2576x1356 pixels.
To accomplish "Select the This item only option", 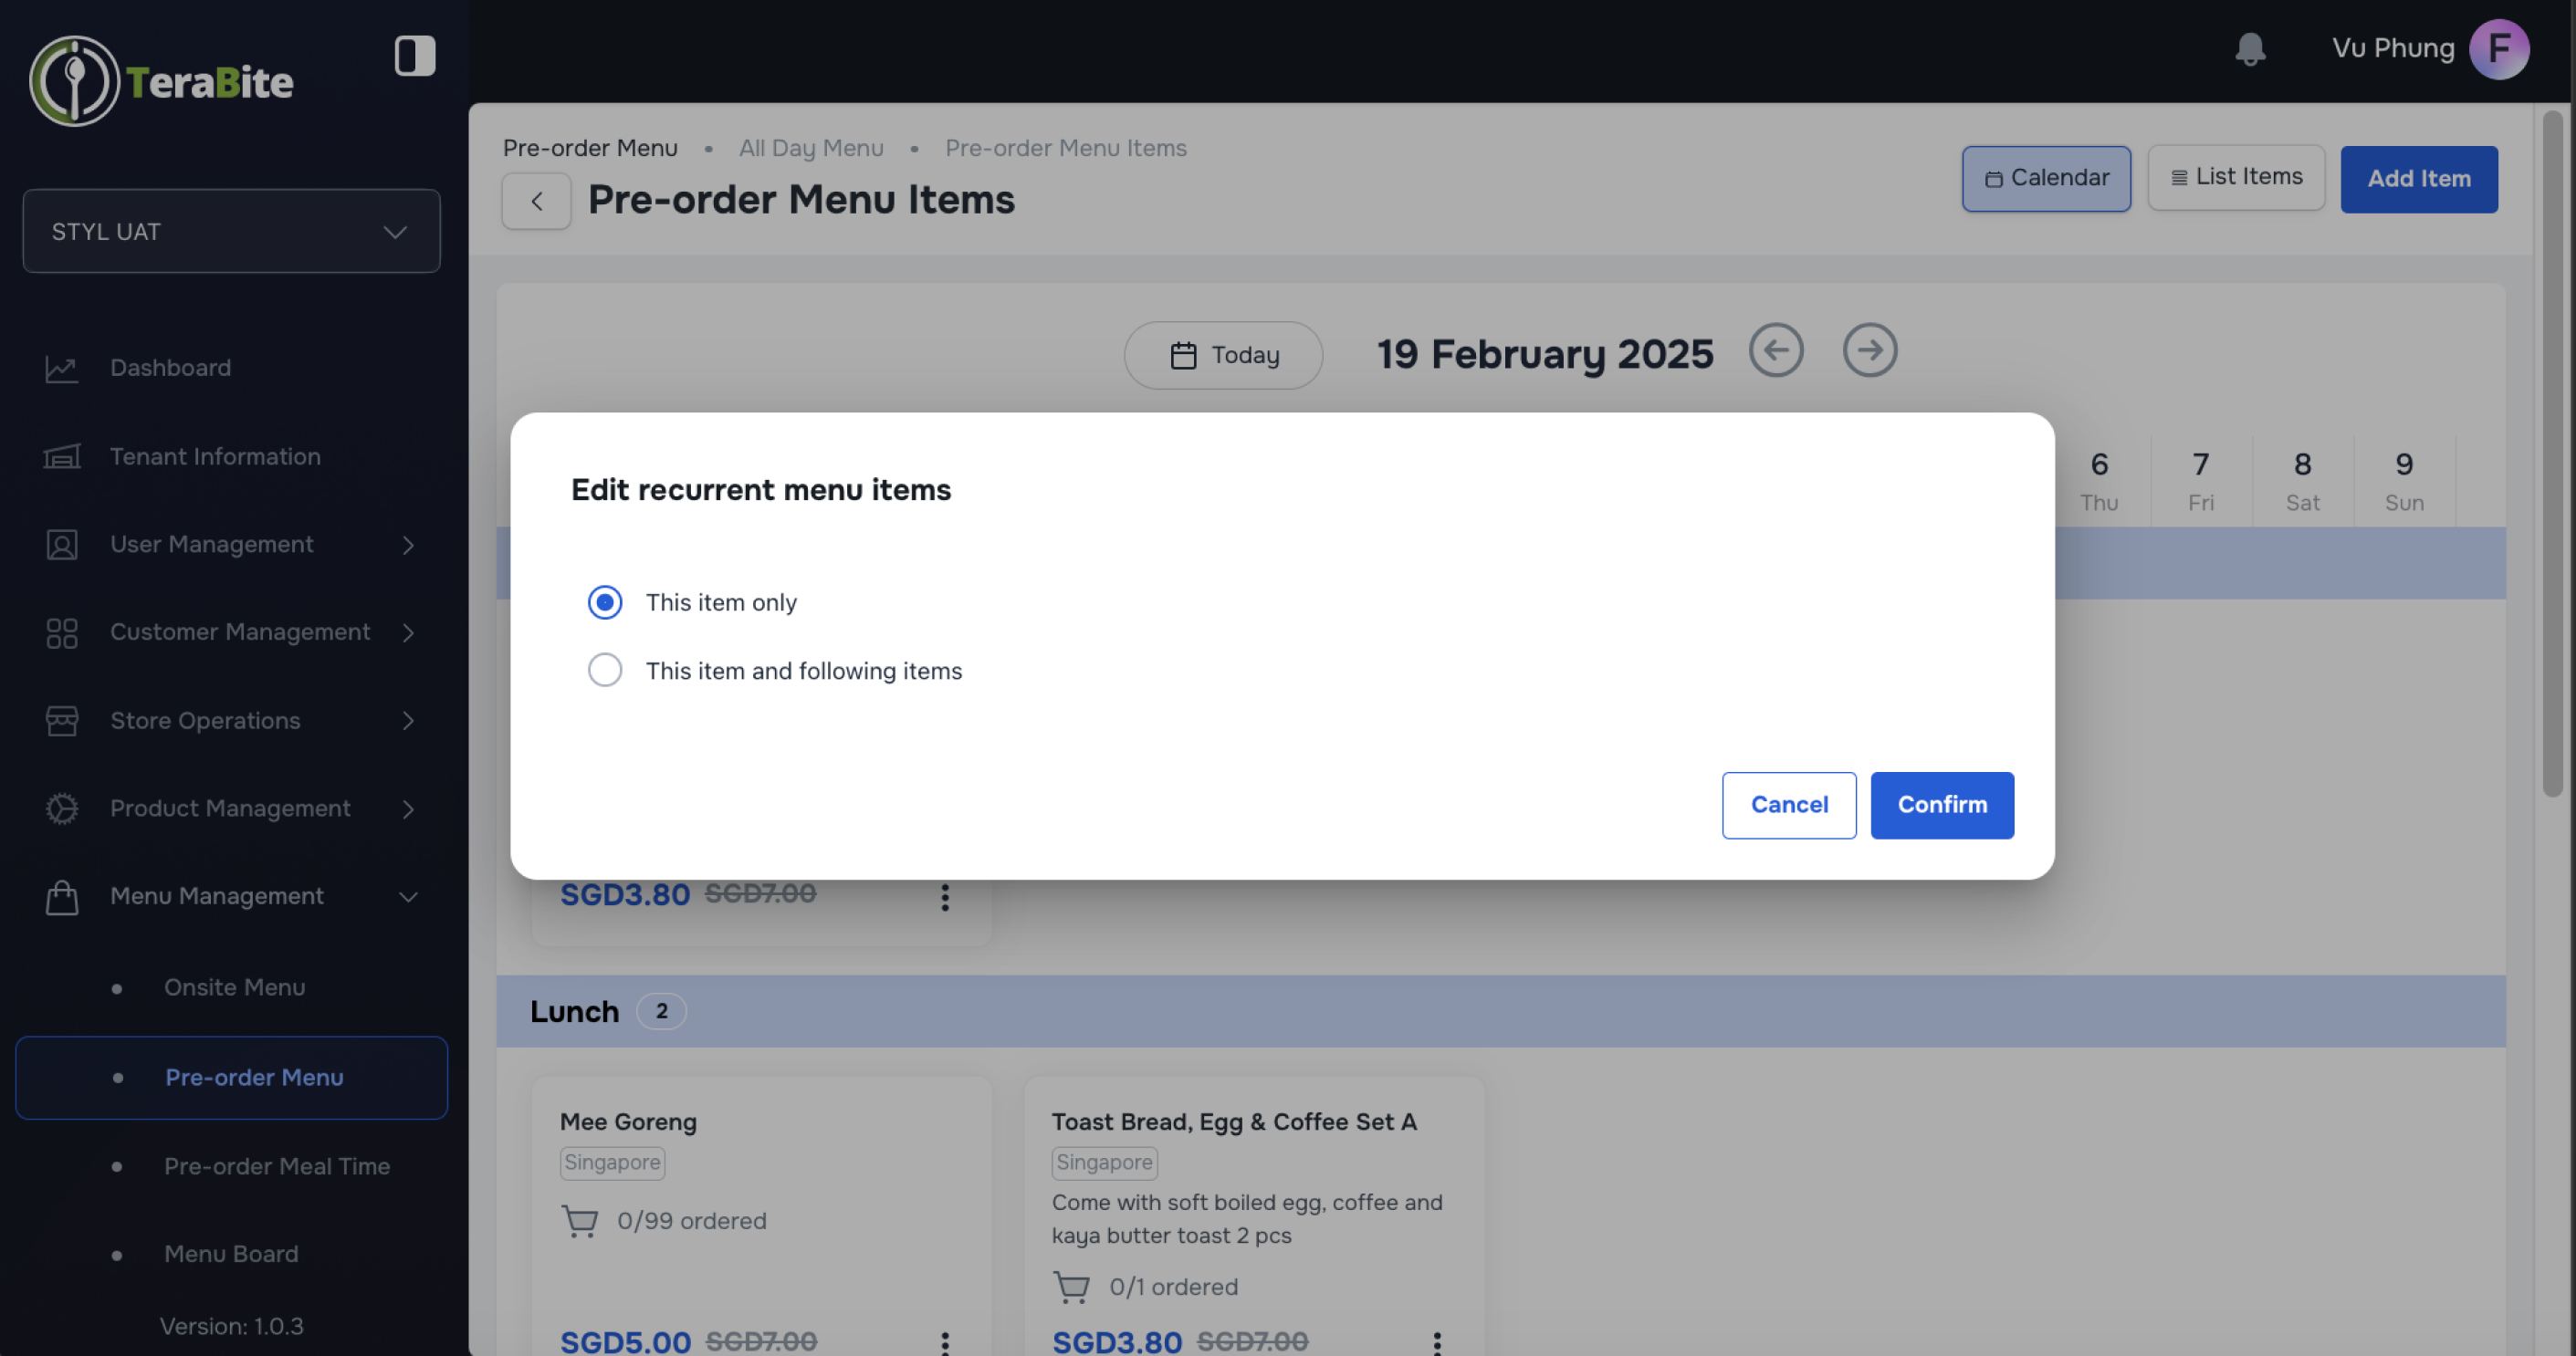I will 604,602.
